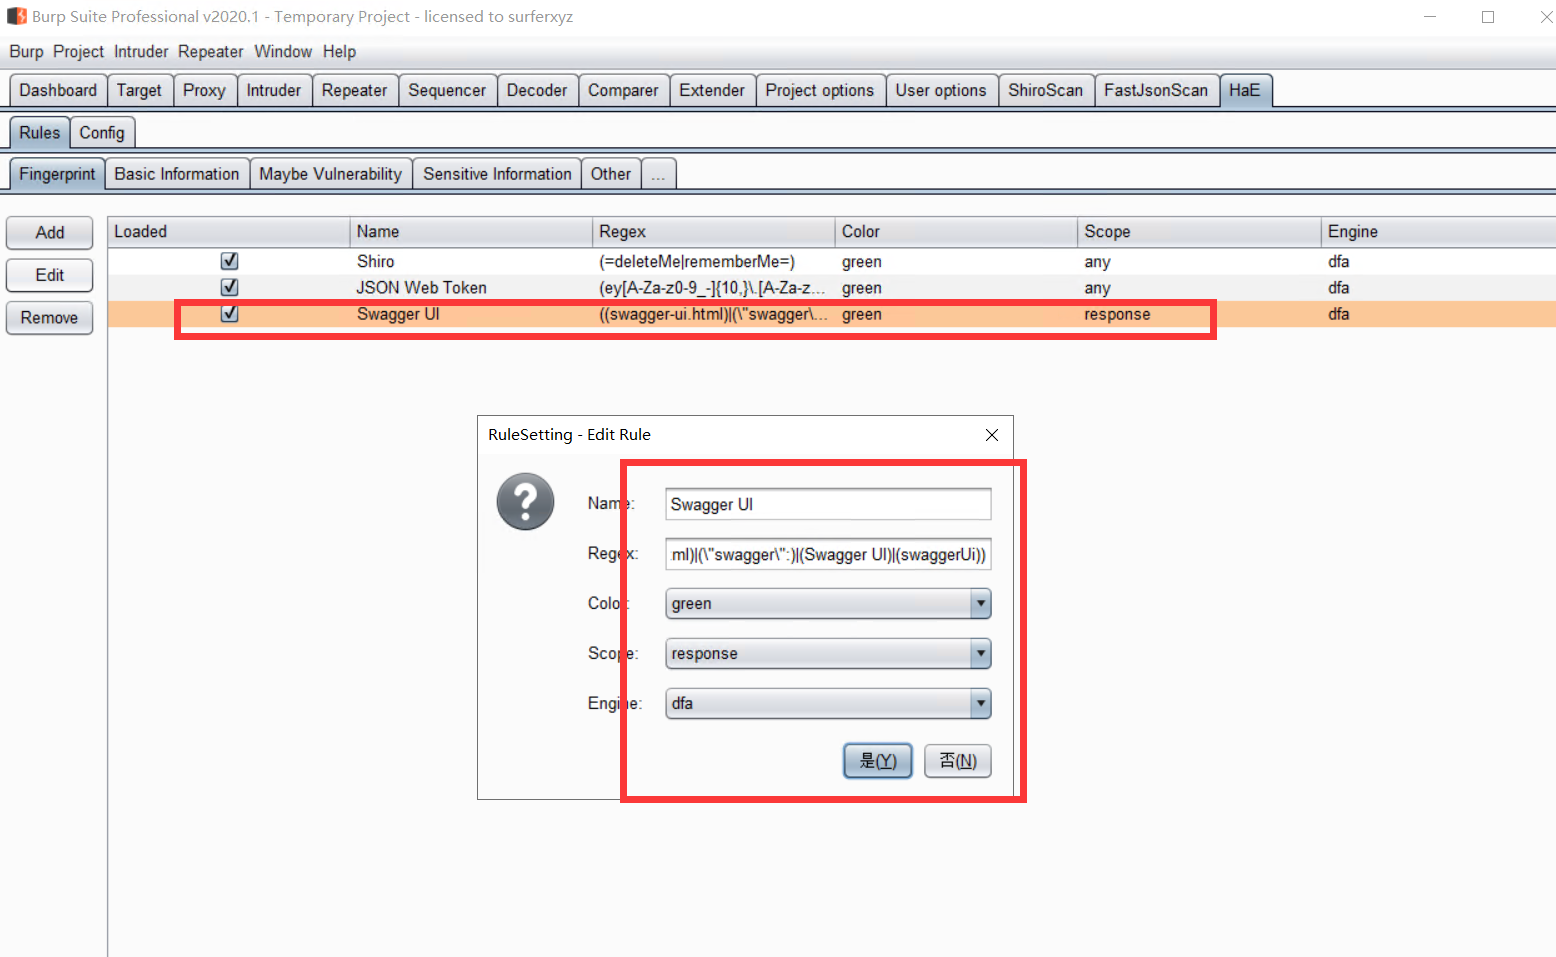The image size is (1556, 957).
Task: Uncheck the Loaded checkbox for Shiro rule
Action: (x=229, y=261)
